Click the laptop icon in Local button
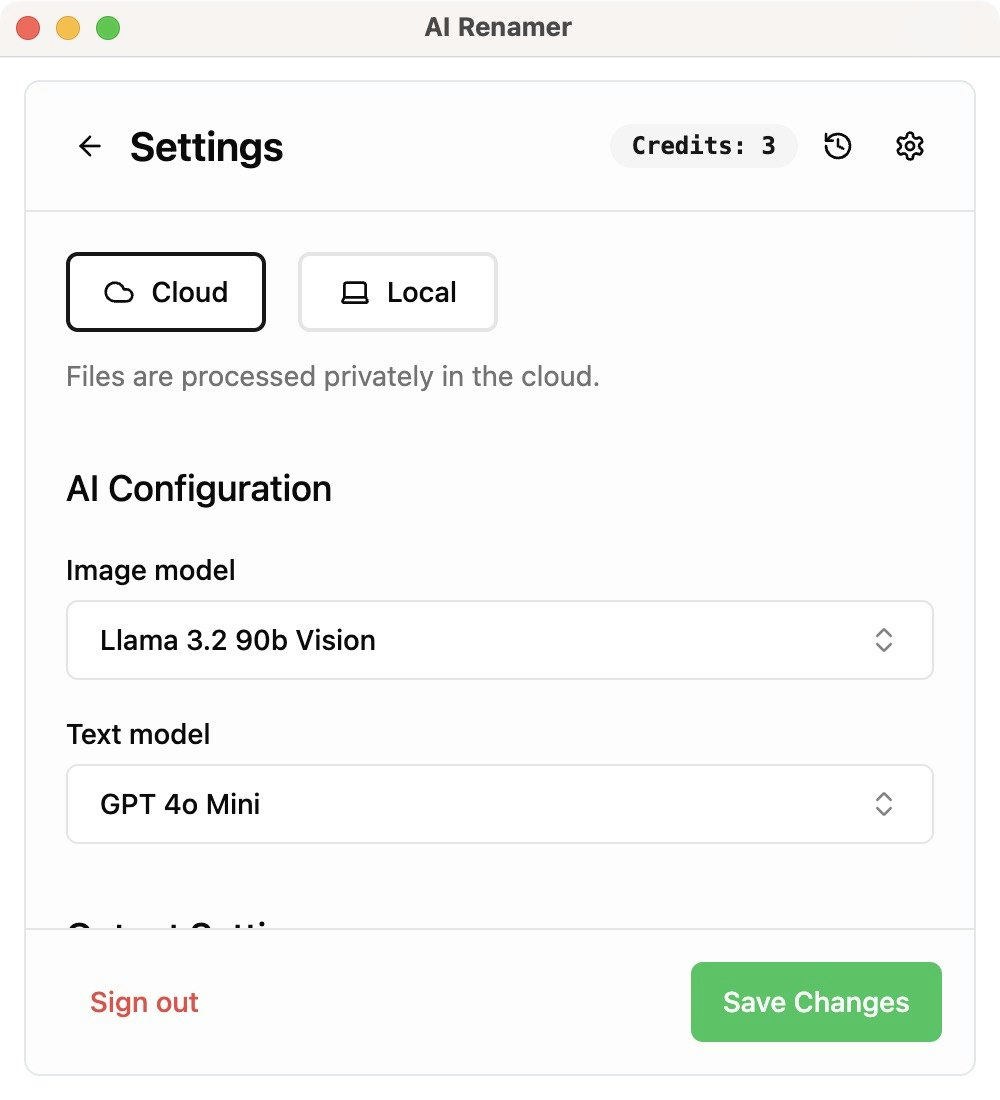The height and width of the screenshot is (1100, 1000). click(355, 293)
